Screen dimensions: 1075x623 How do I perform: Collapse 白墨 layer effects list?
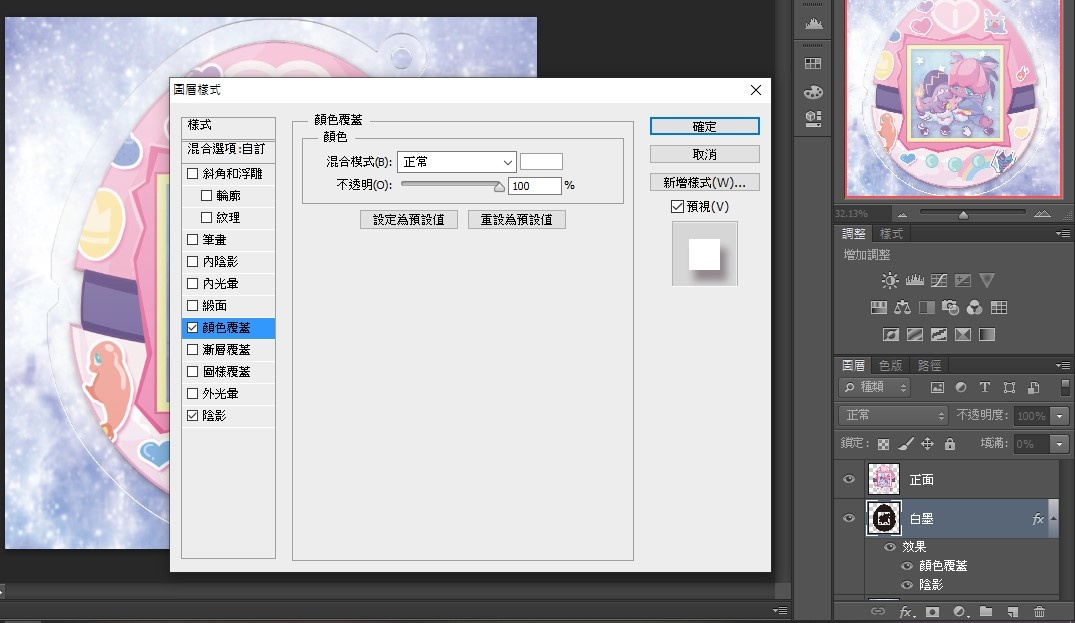tap(1054, 518)
